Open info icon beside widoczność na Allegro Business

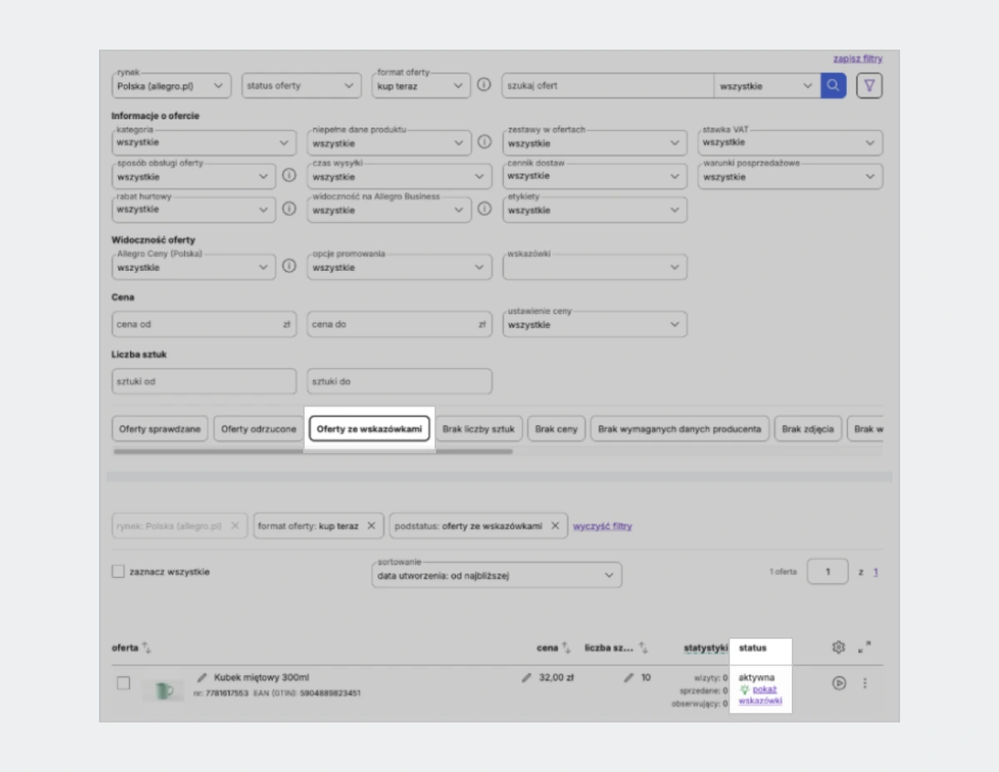point(484,208)
